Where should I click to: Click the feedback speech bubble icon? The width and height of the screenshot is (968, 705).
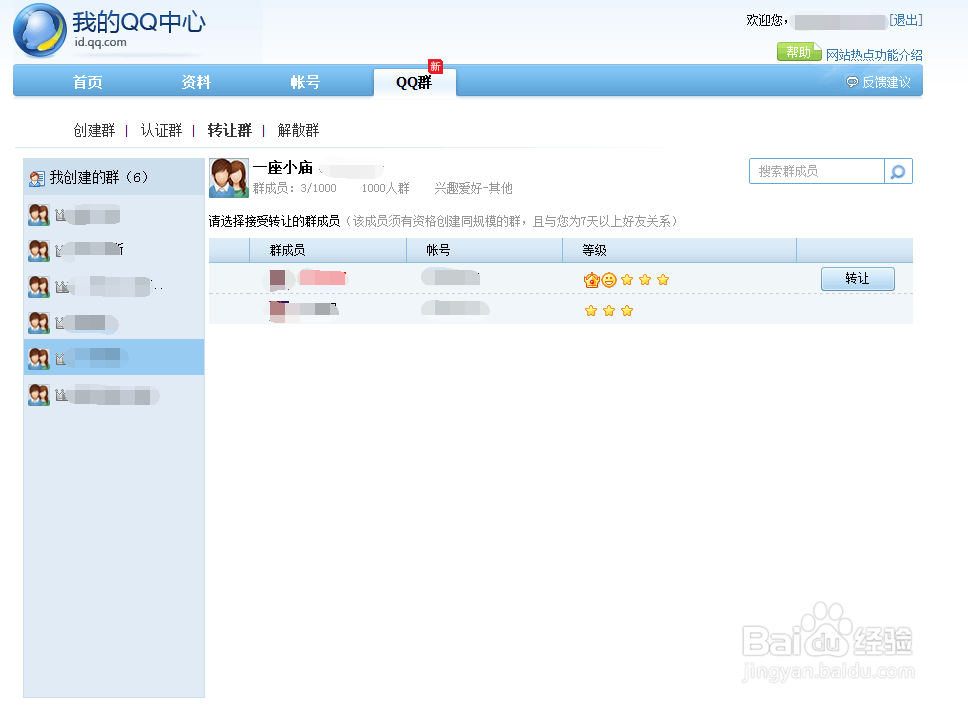852,82
